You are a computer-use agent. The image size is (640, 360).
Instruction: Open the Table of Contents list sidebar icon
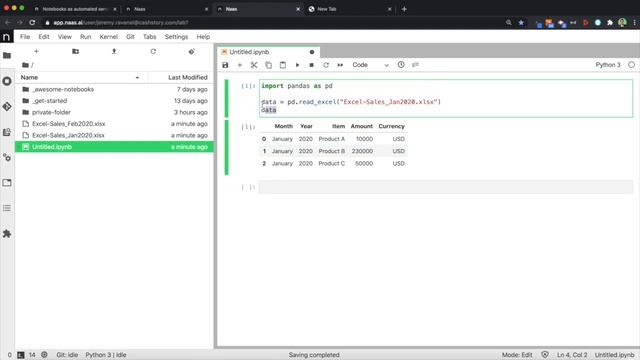coord(7,208)
